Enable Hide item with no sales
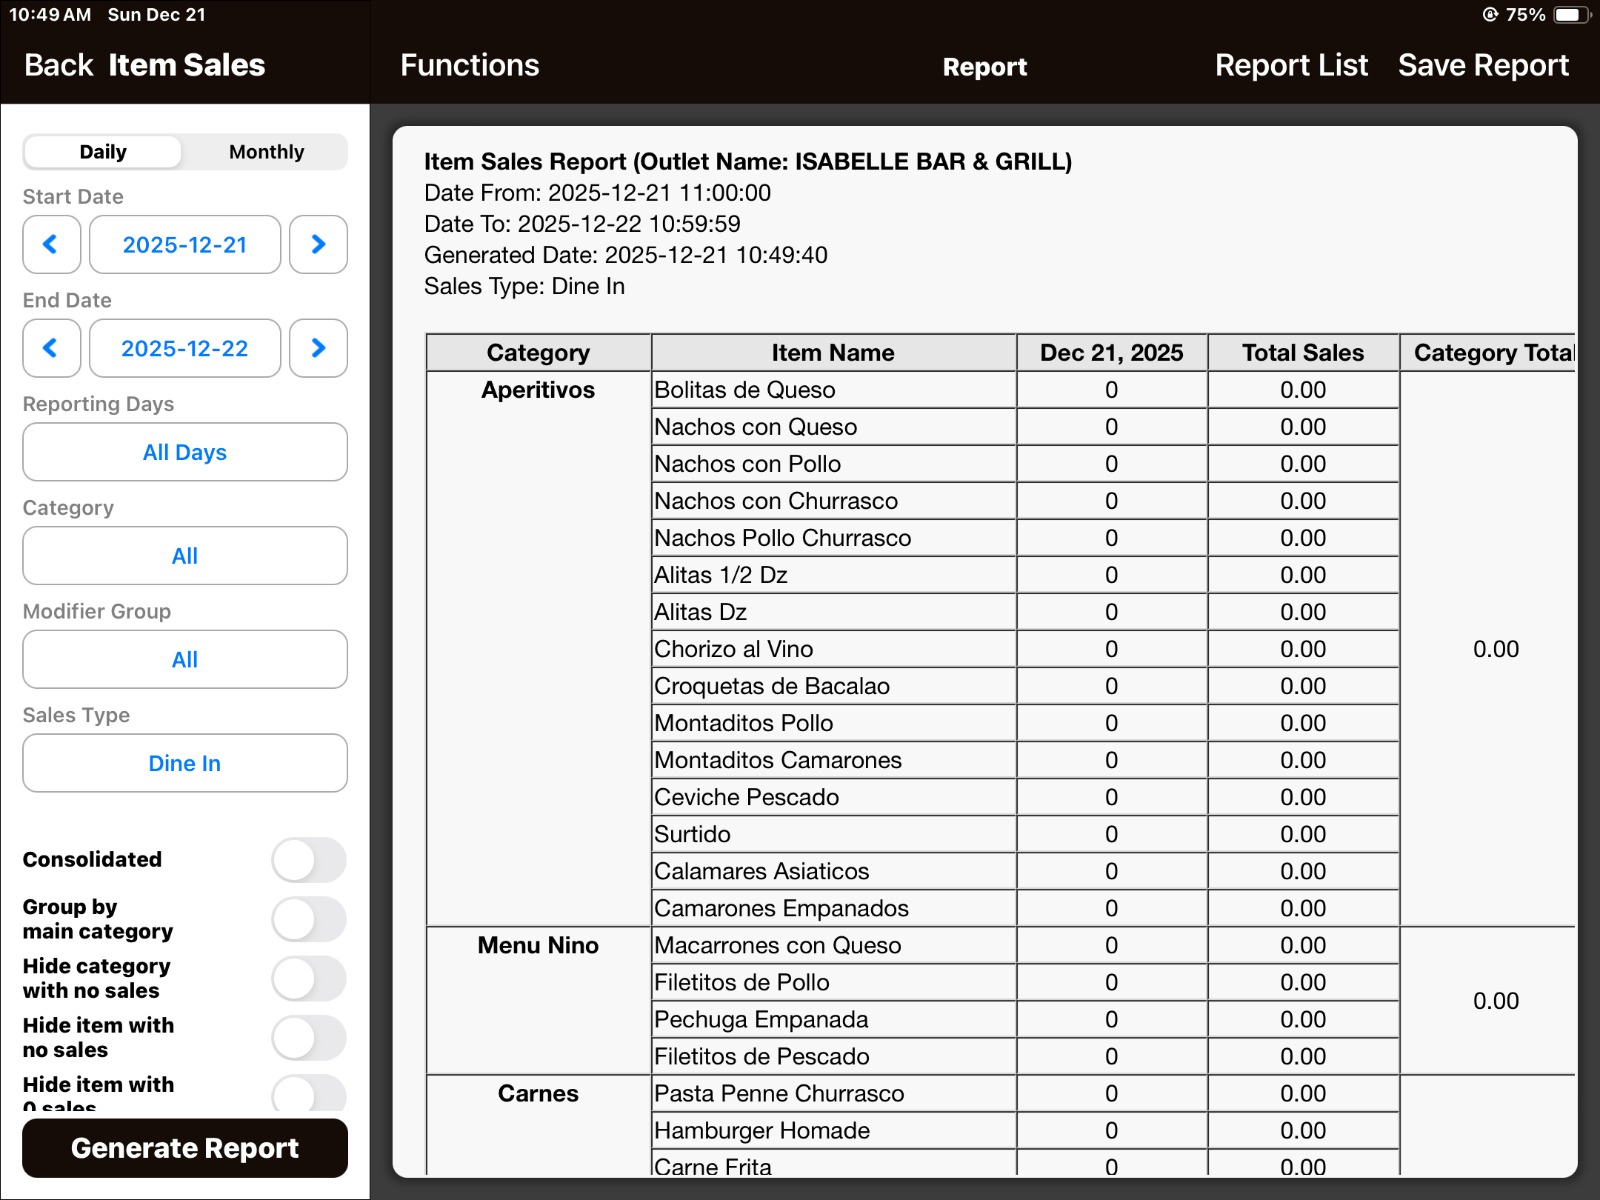This screenshot has height=1200, width=1600. [309, 1038]
